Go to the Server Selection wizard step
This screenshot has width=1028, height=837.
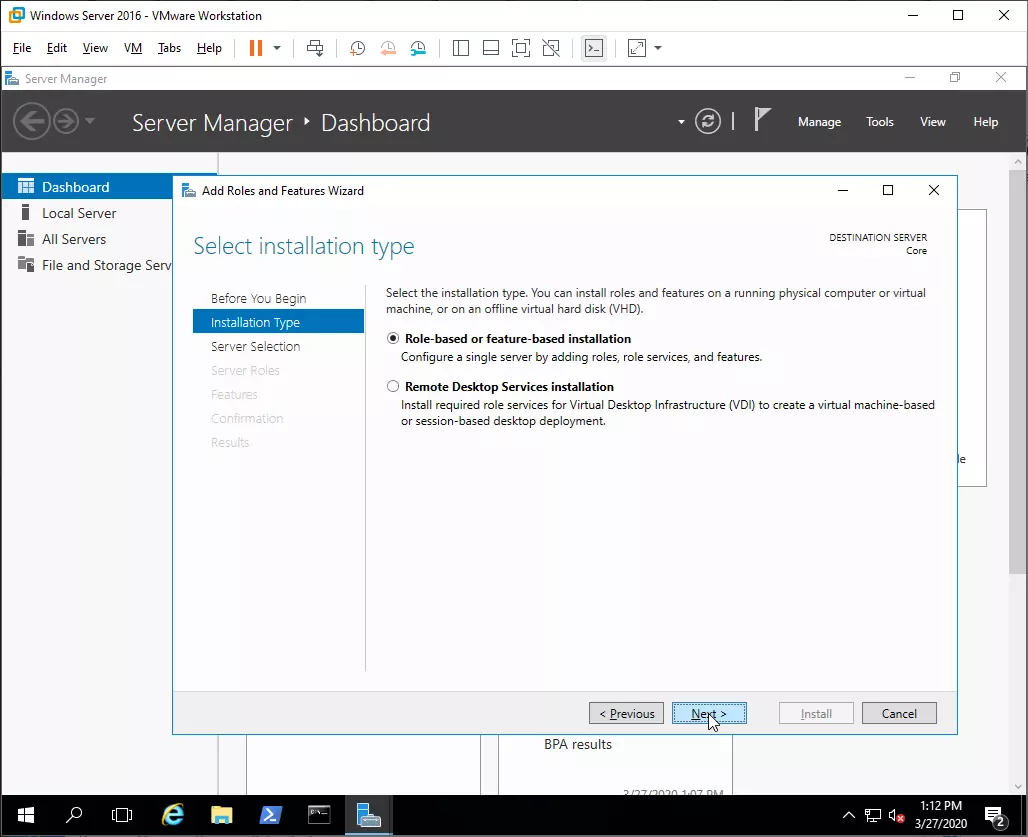pyautogui.click(x=255, y=347)
